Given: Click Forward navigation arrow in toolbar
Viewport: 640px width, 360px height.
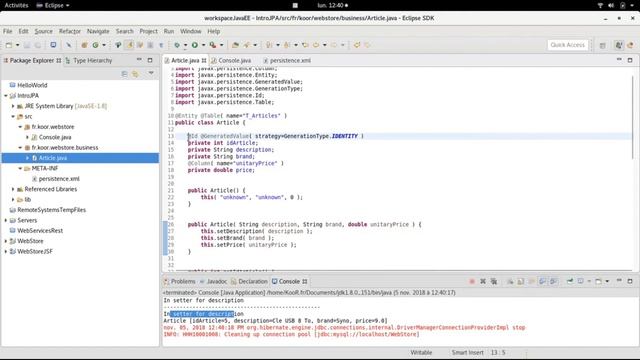Looking at the screenshot, I should (x=334, y=45).
